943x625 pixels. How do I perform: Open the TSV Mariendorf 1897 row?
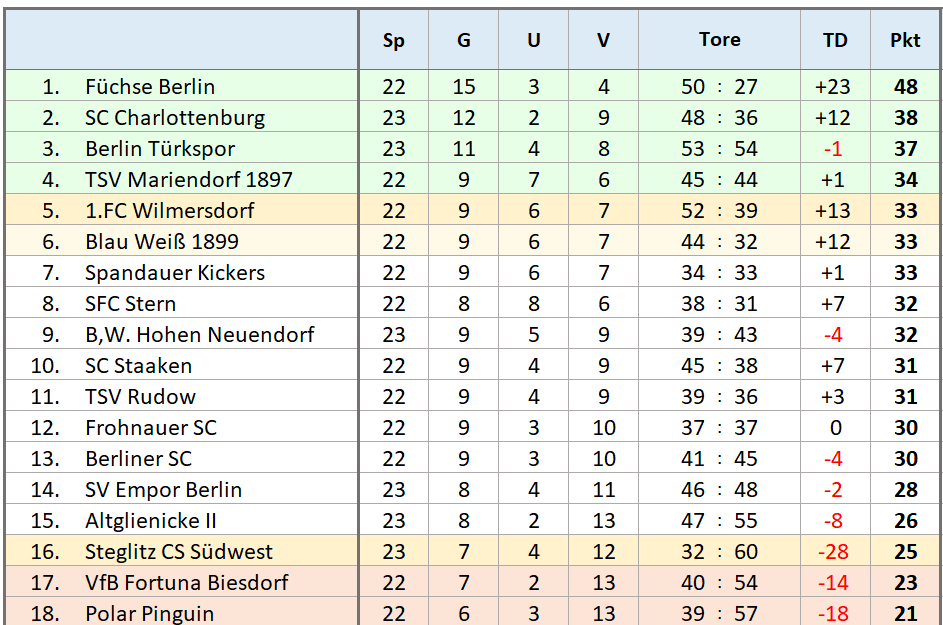(x=189, y=180)
